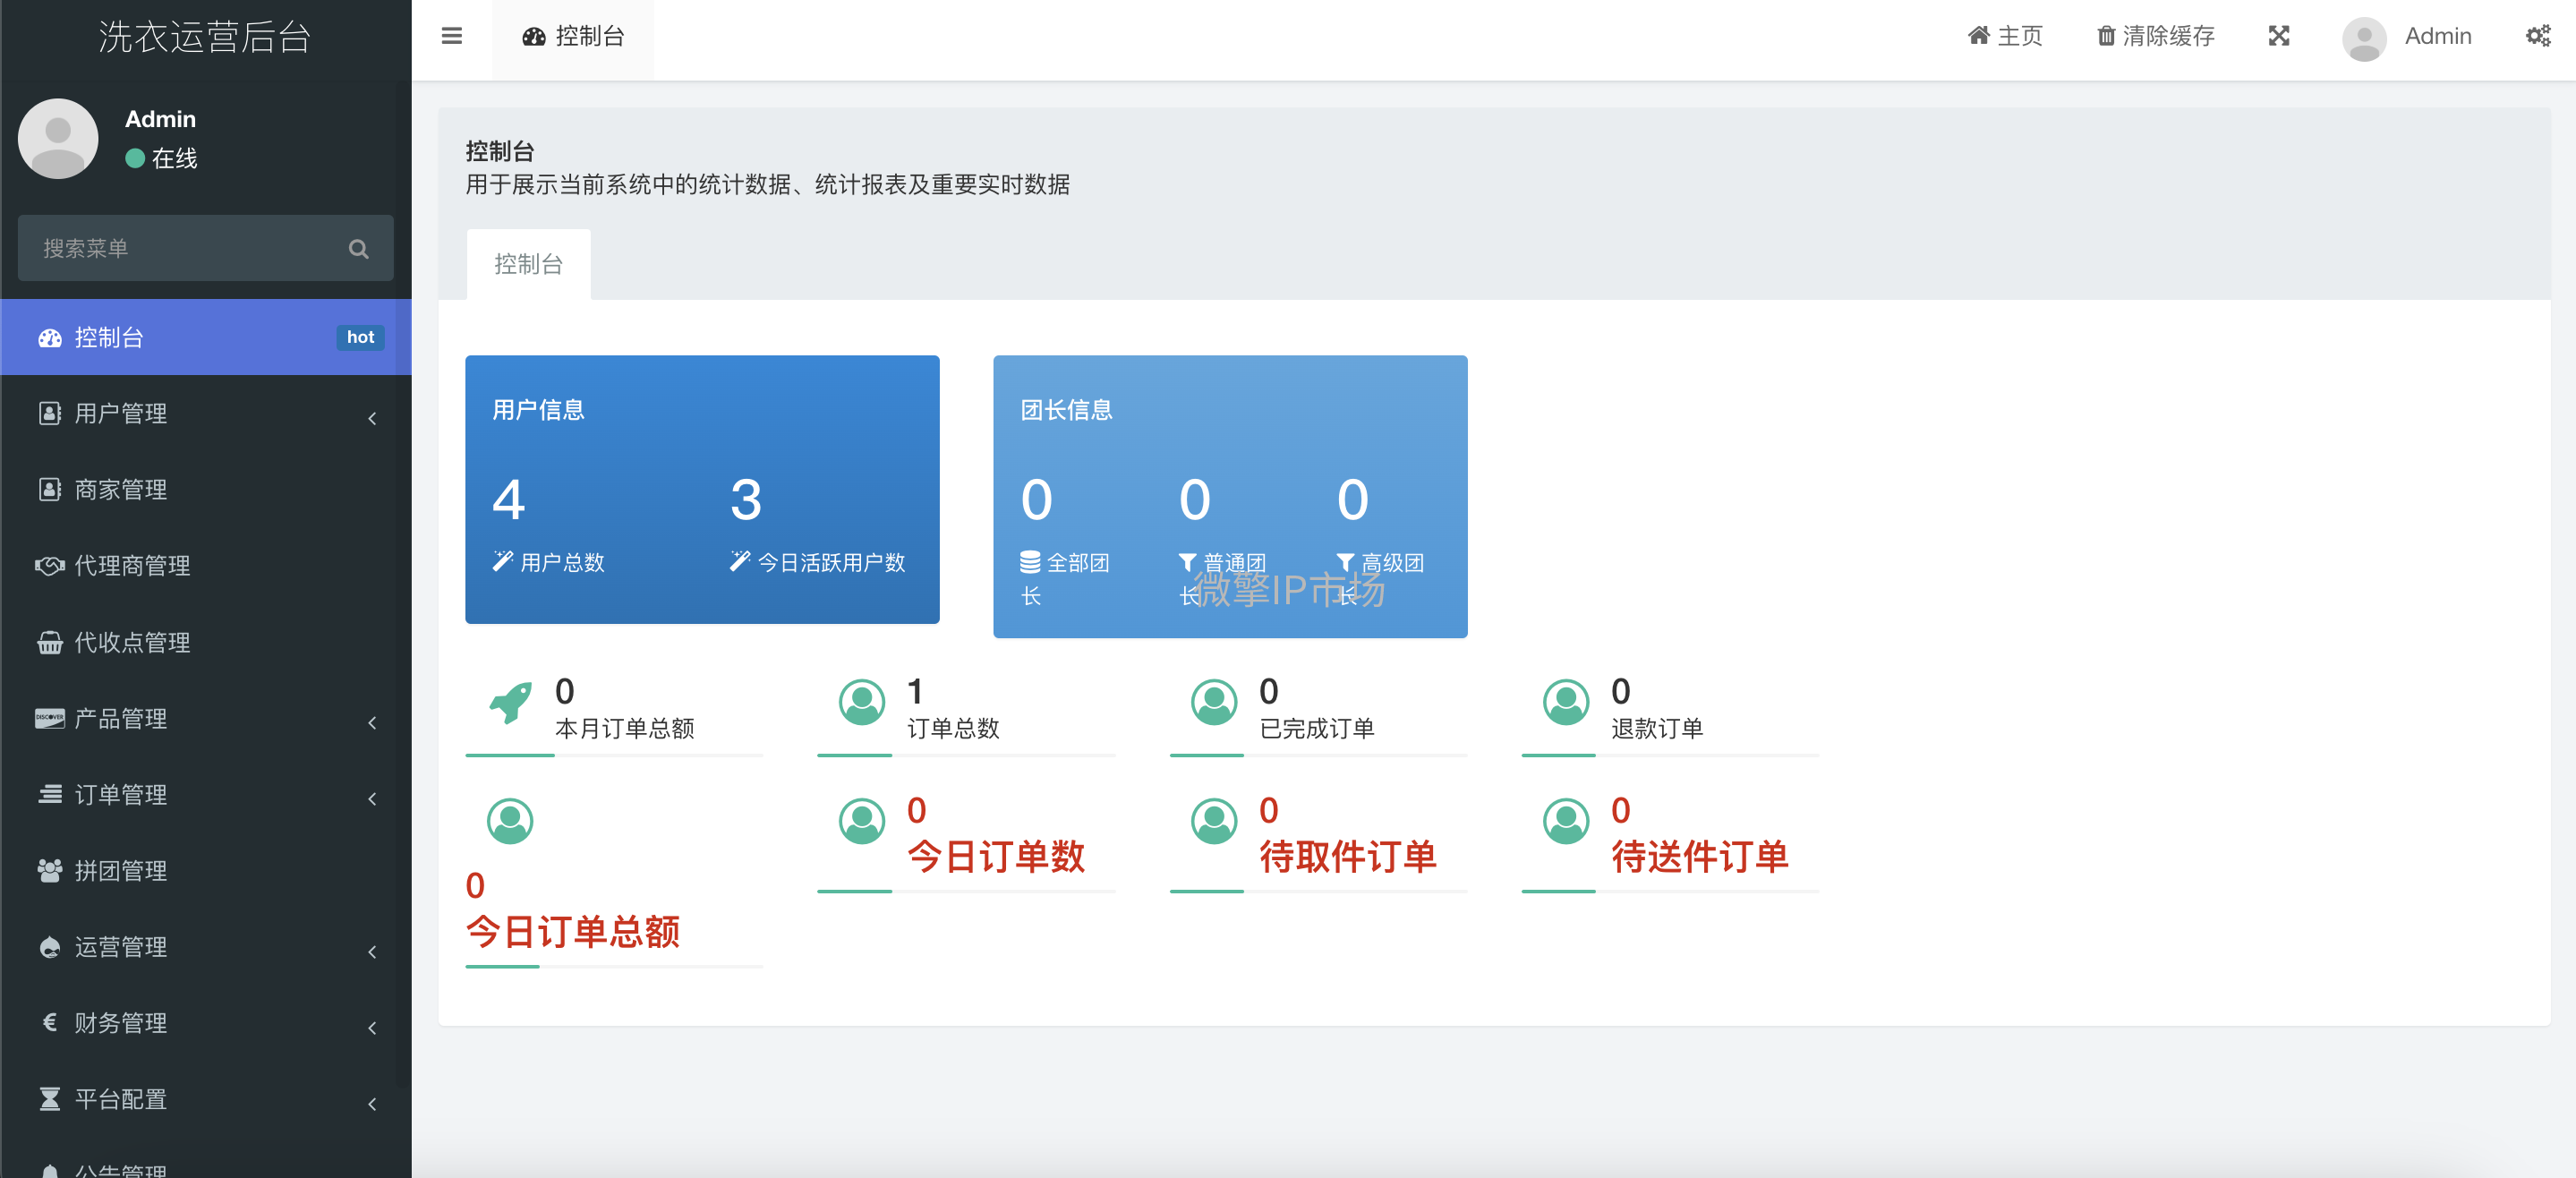Click the 财务管理 euro icon

pos(50,1022)
